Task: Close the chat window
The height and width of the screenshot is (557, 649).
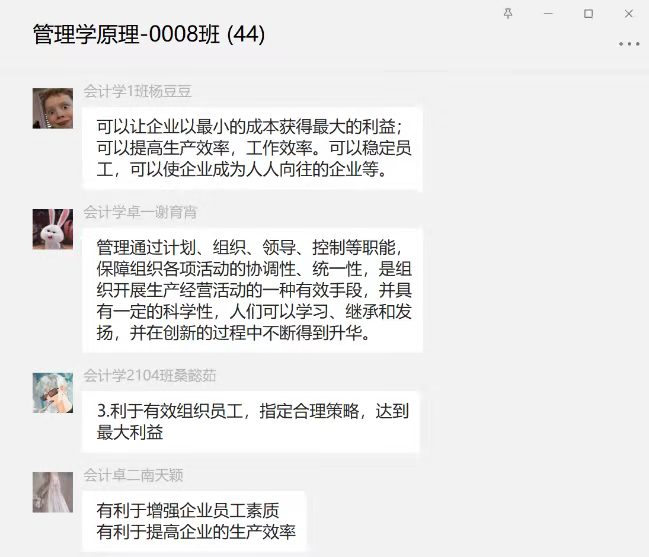Action: tap(629, 14)
